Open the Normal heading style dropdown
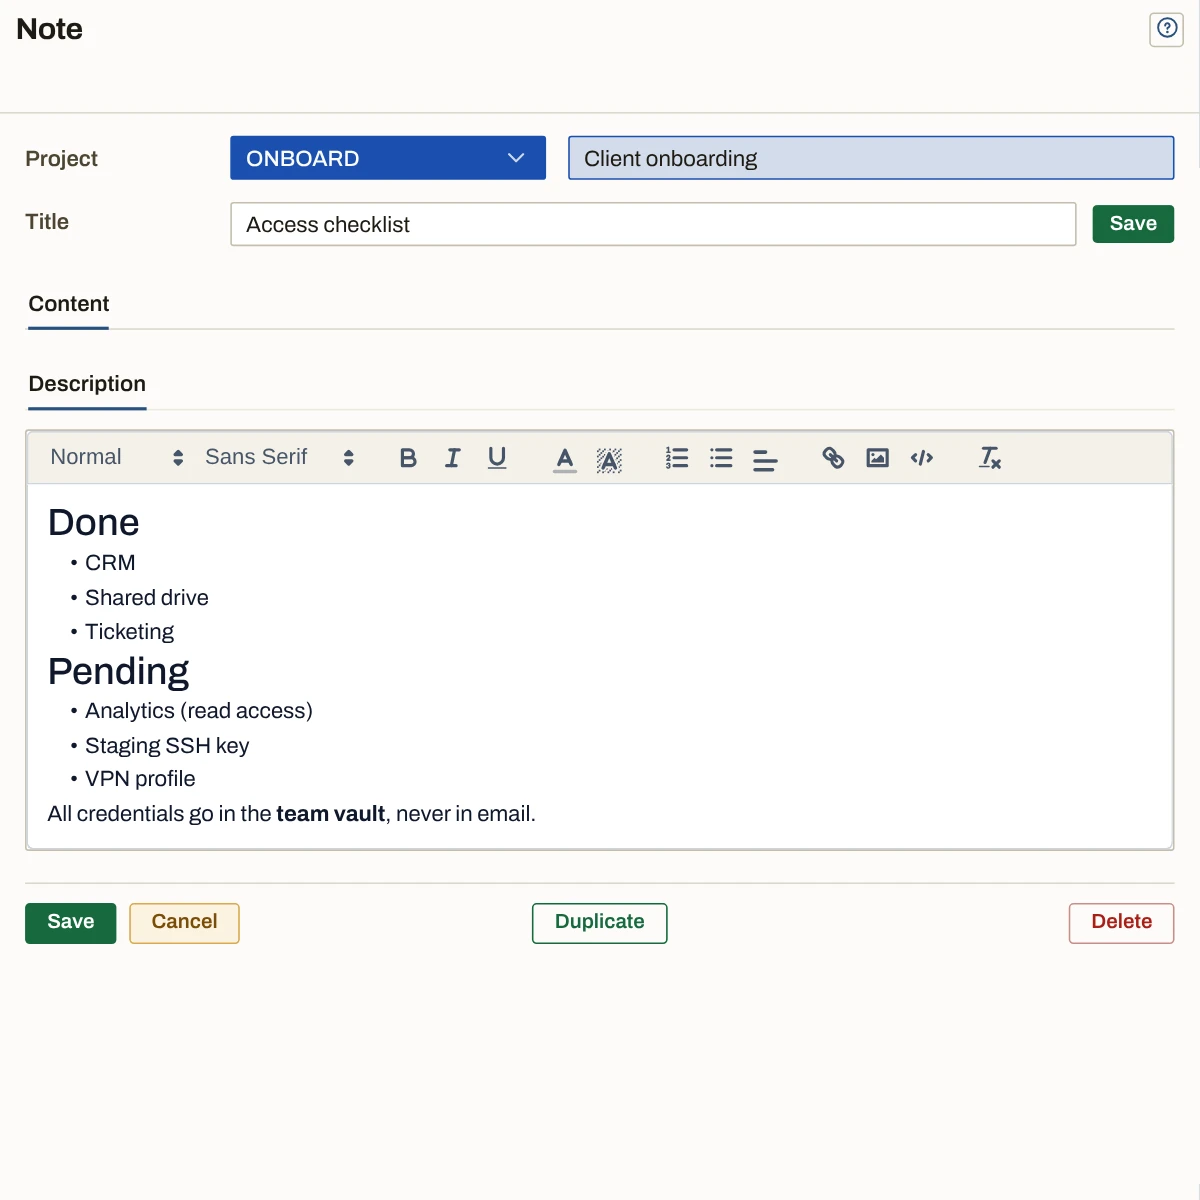1200x1200 pixels. point(117,457)
